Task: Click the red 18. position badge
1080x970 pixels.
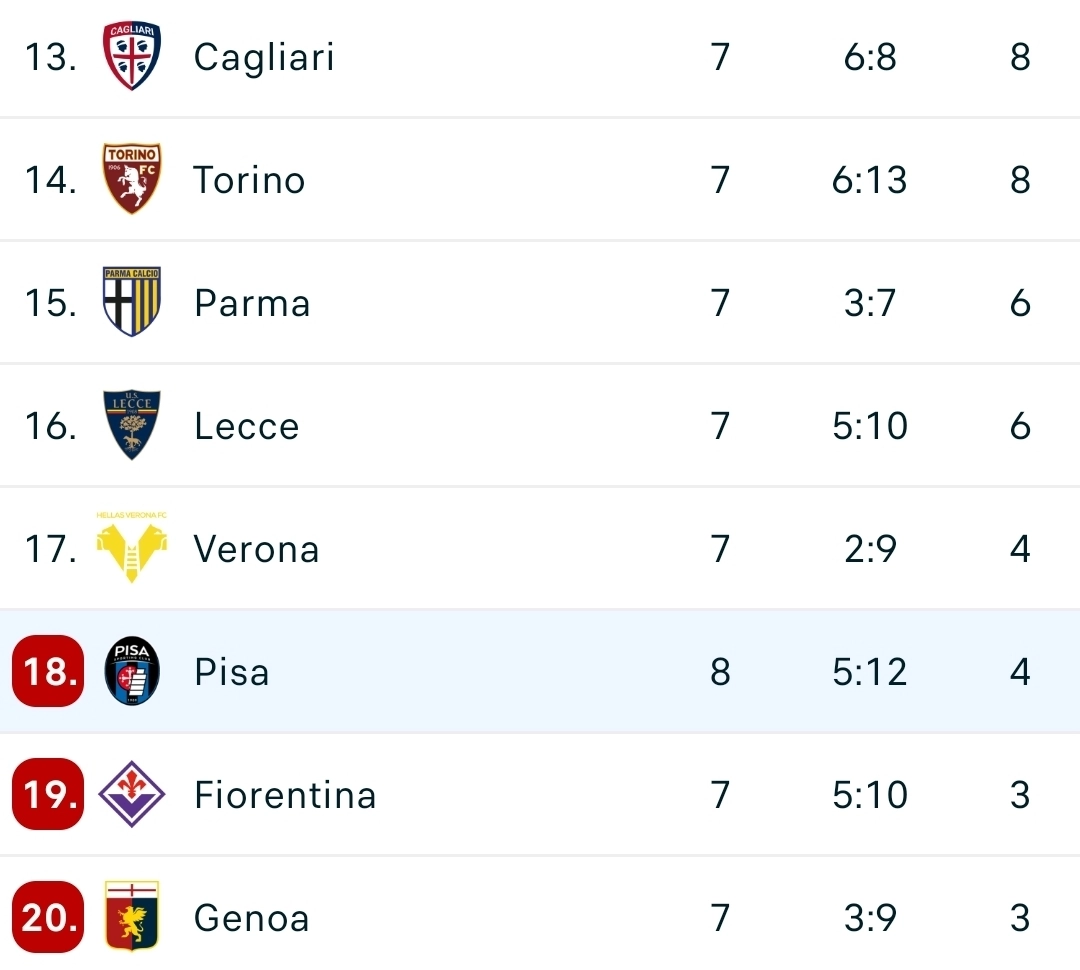Action: (48, 672)
